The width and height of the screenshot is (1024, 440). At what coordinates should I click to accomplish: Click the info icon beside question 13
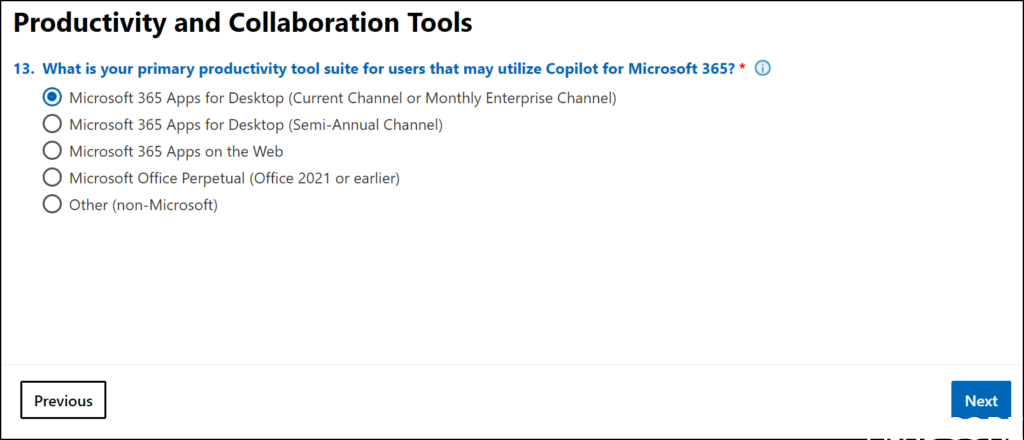click(x=763, y=69)
